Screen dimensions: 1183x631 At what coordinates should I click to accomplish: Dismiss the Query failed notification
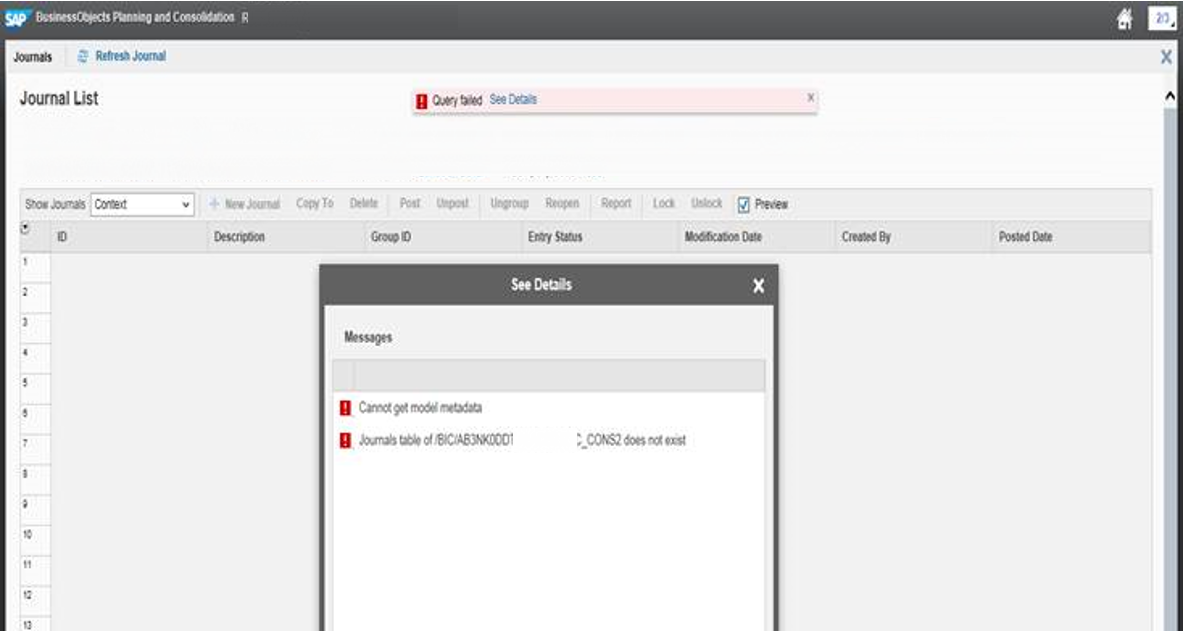(810, 97)
